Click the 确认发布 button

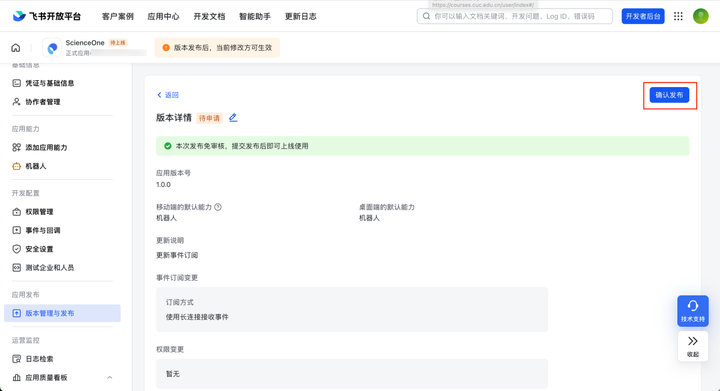(x=669, y=95)
